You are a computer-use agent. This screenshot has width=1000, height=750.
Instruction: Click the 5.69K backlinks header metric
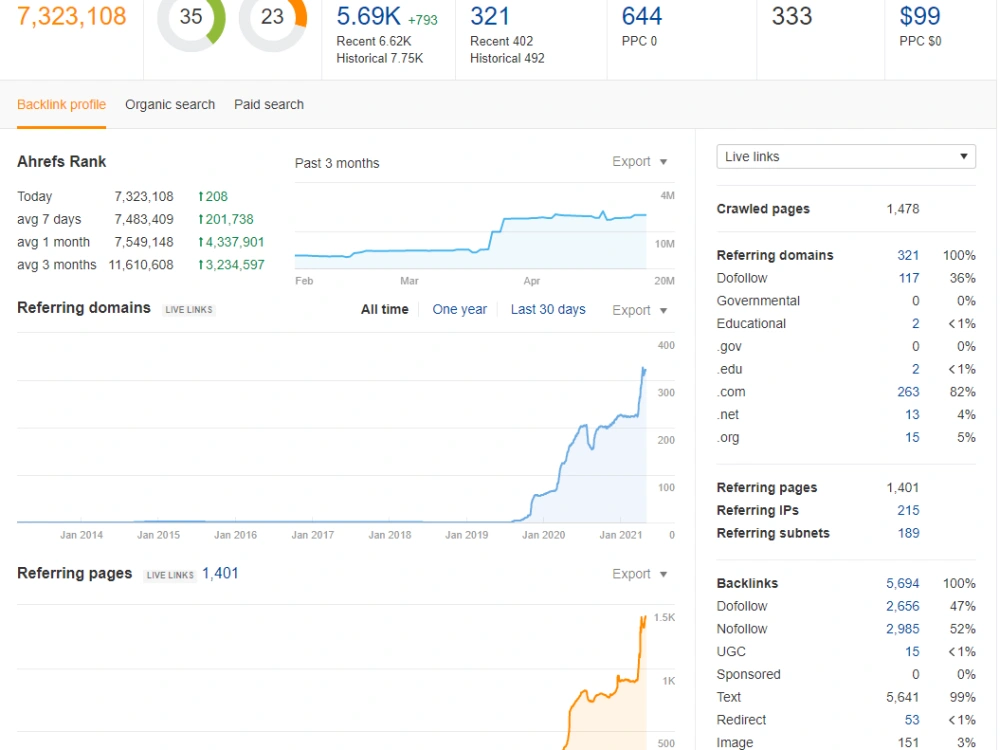(369, 17)
